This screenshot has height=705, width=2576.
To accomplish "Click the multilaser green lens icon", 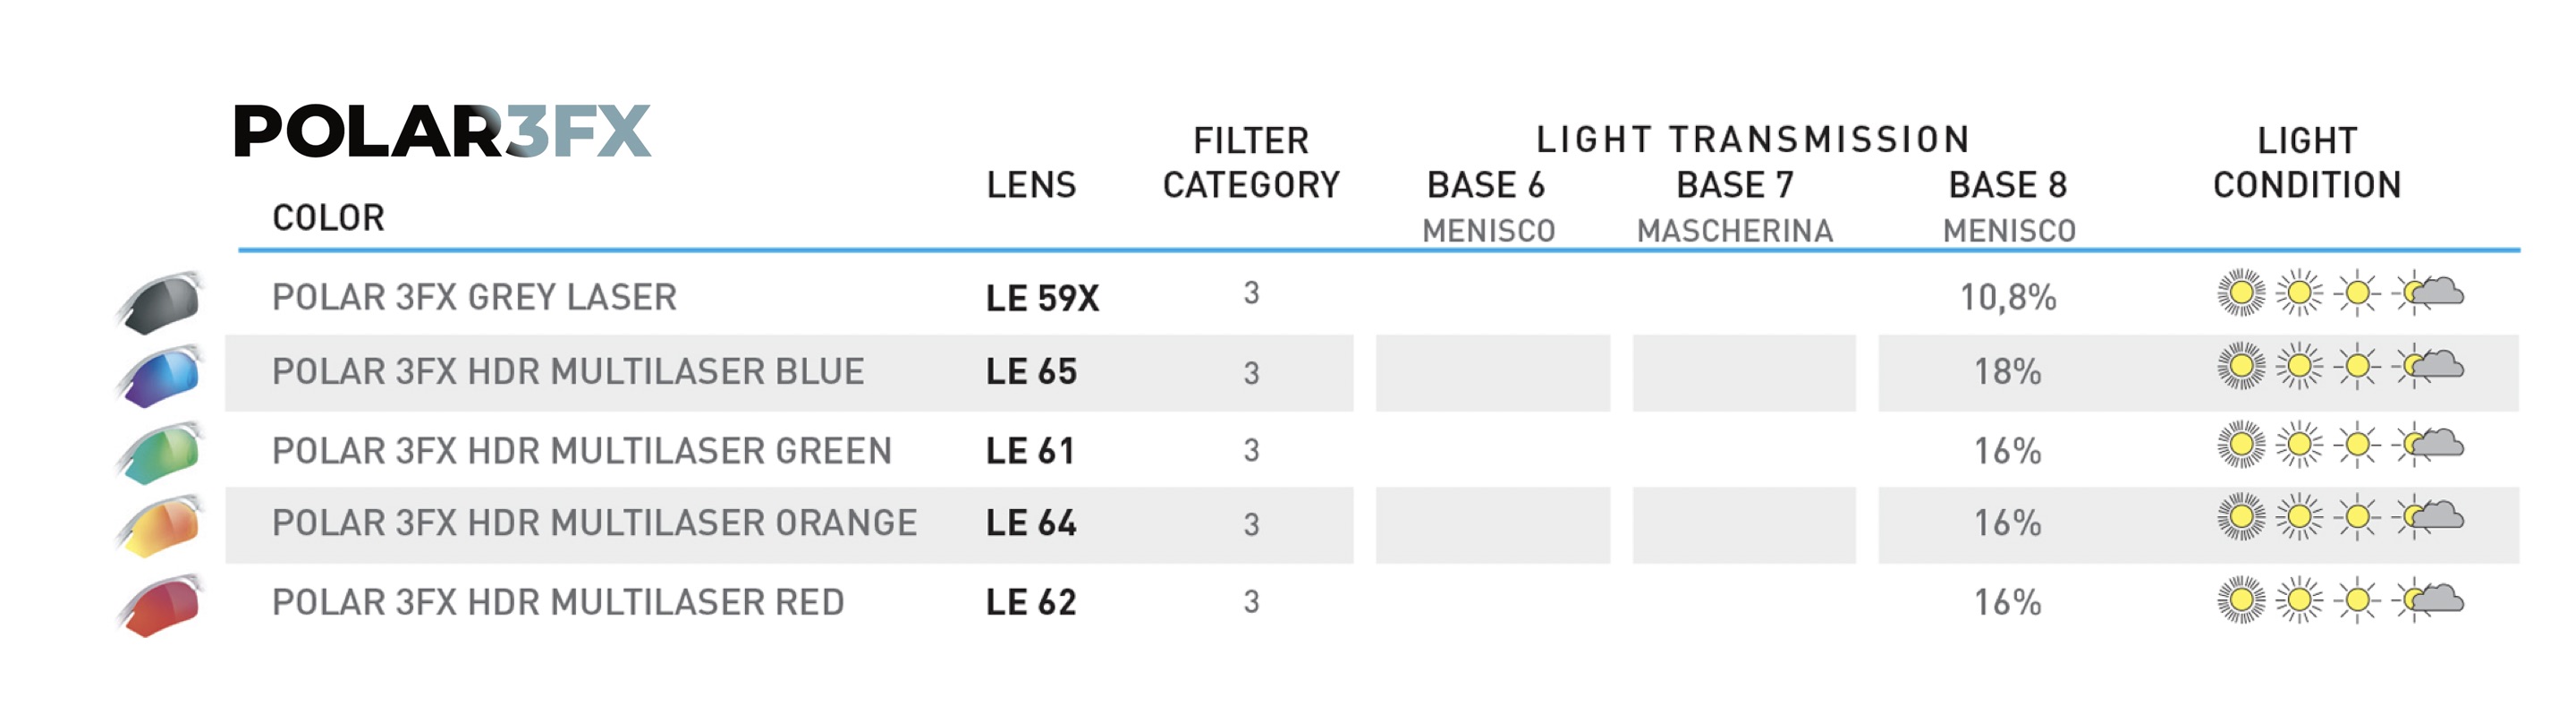I will [161, 453].
